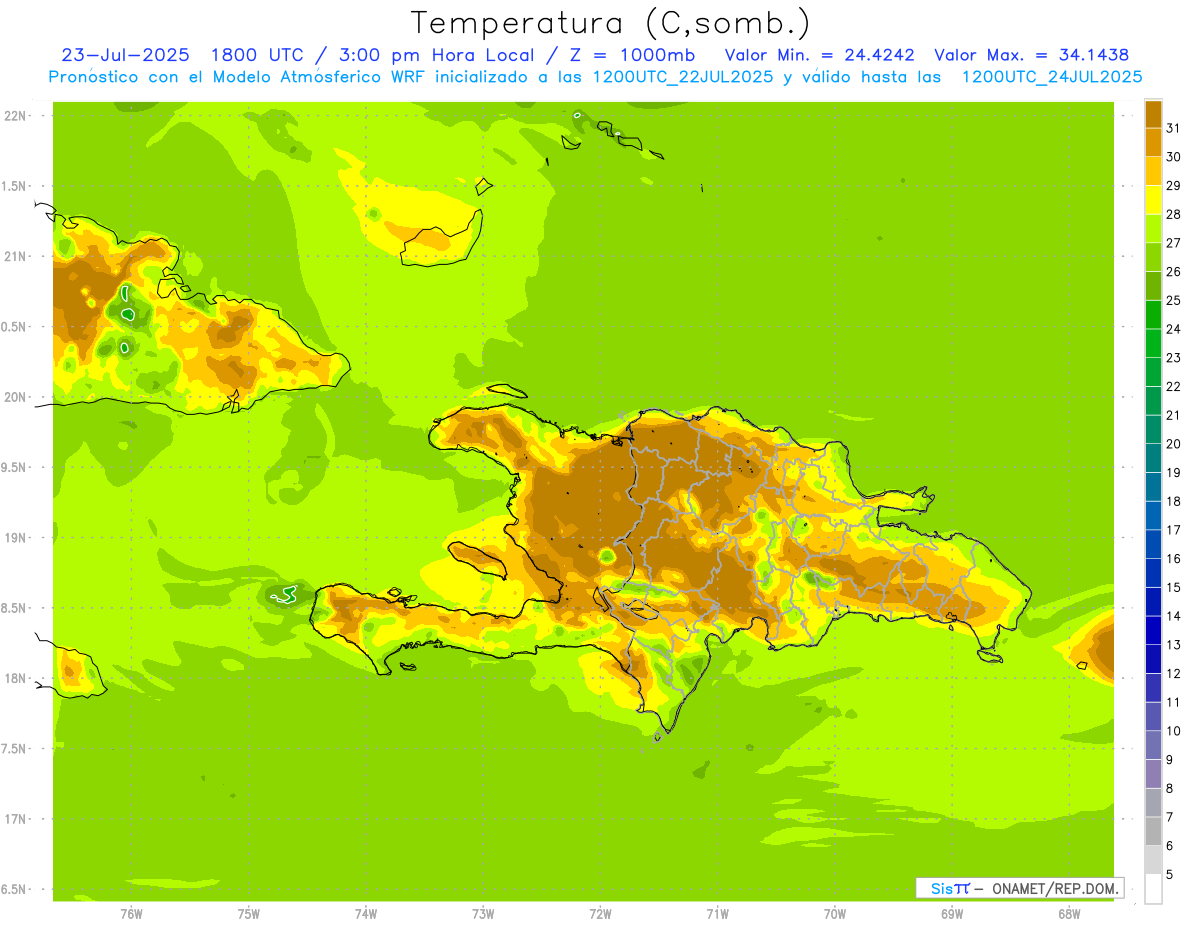The width and height of the screenshot is (1200, 927).
Task: Click the '1800 UTC' time text
Action: pyautogui.click(x=256, y=55)
